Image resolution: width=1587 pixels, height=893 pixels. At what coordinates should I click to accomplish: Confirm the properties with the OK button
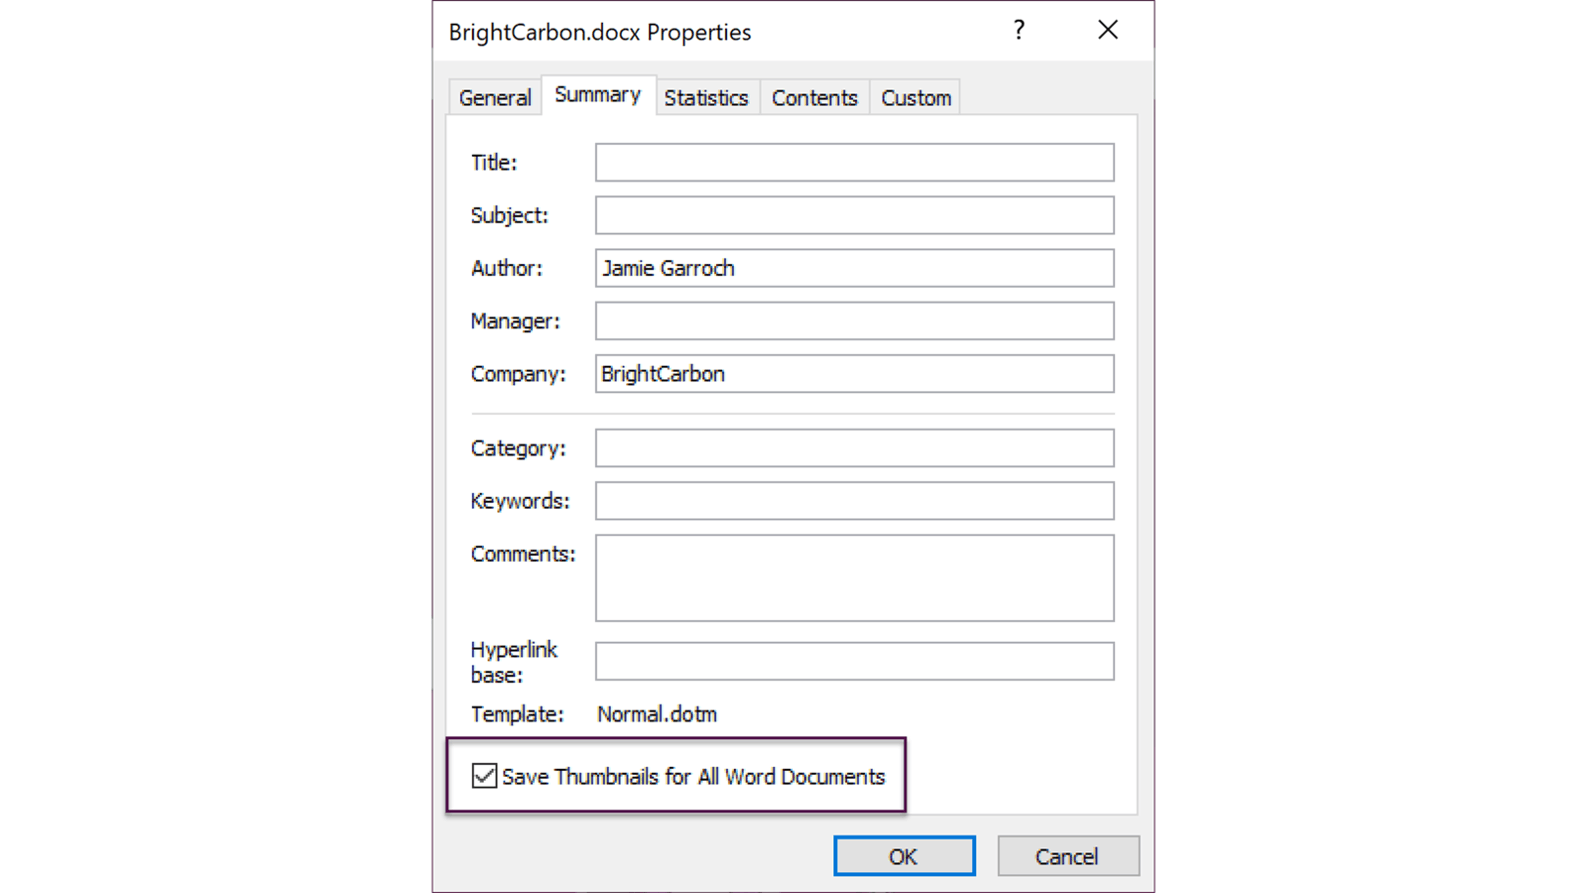(904, 856)
